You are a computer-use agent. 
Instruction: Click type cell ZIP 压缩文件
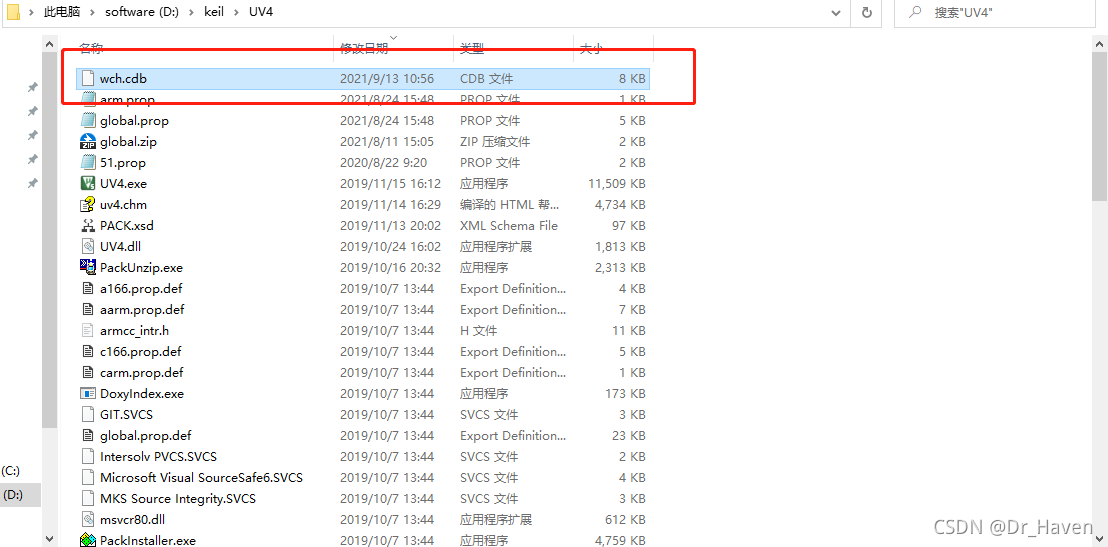pos(495,141)
